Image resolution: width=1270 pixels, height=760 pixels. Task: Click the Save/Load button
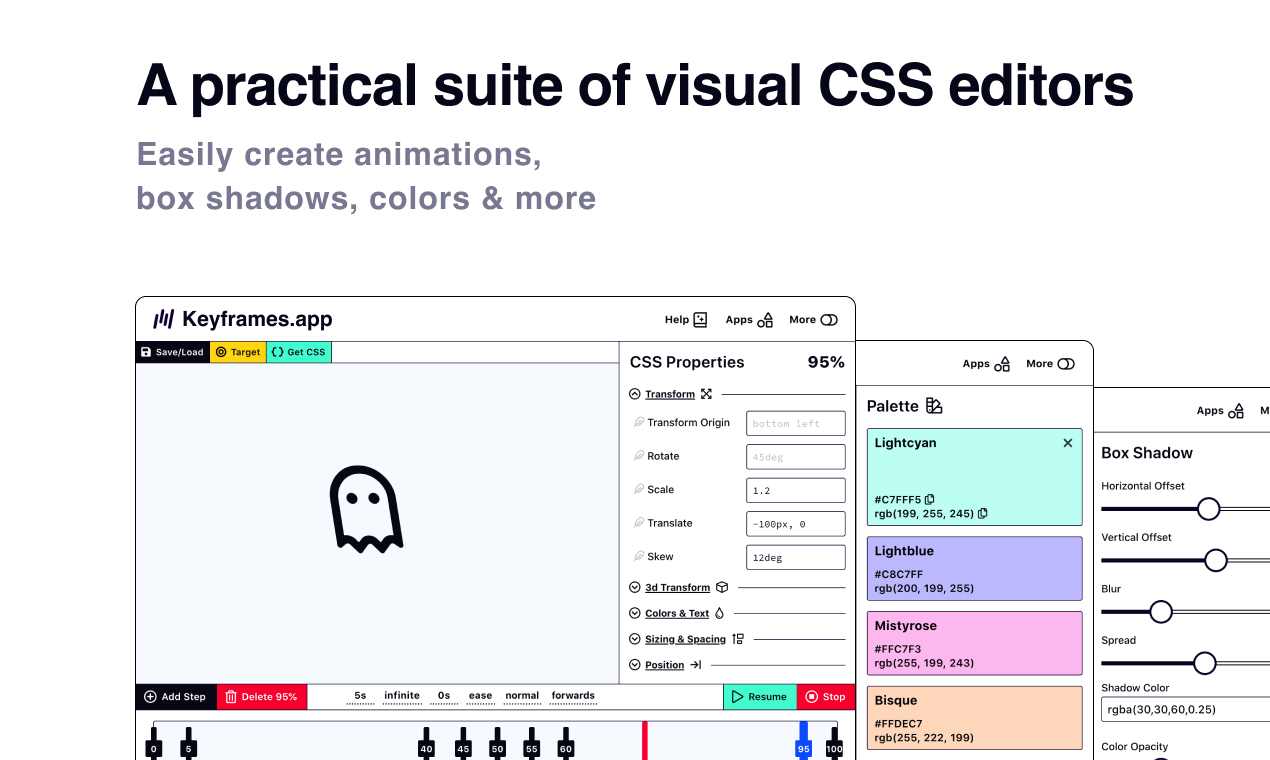(172, 352)
